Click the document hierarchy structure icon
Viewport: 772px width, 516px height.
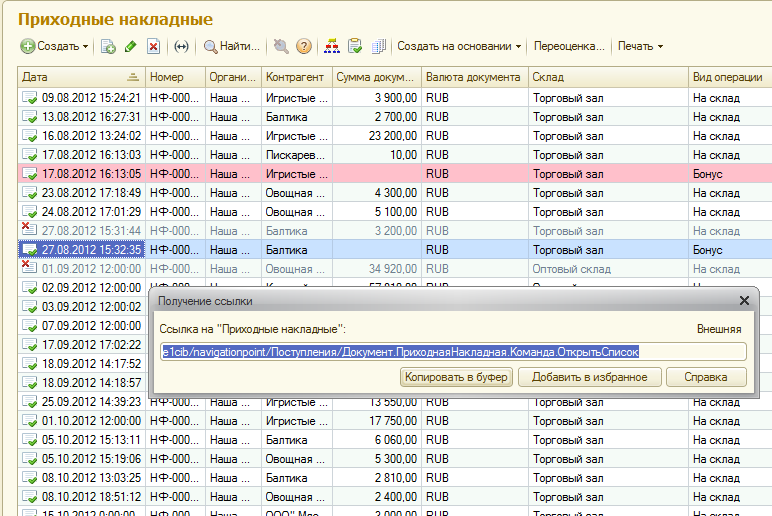(333, 46)
